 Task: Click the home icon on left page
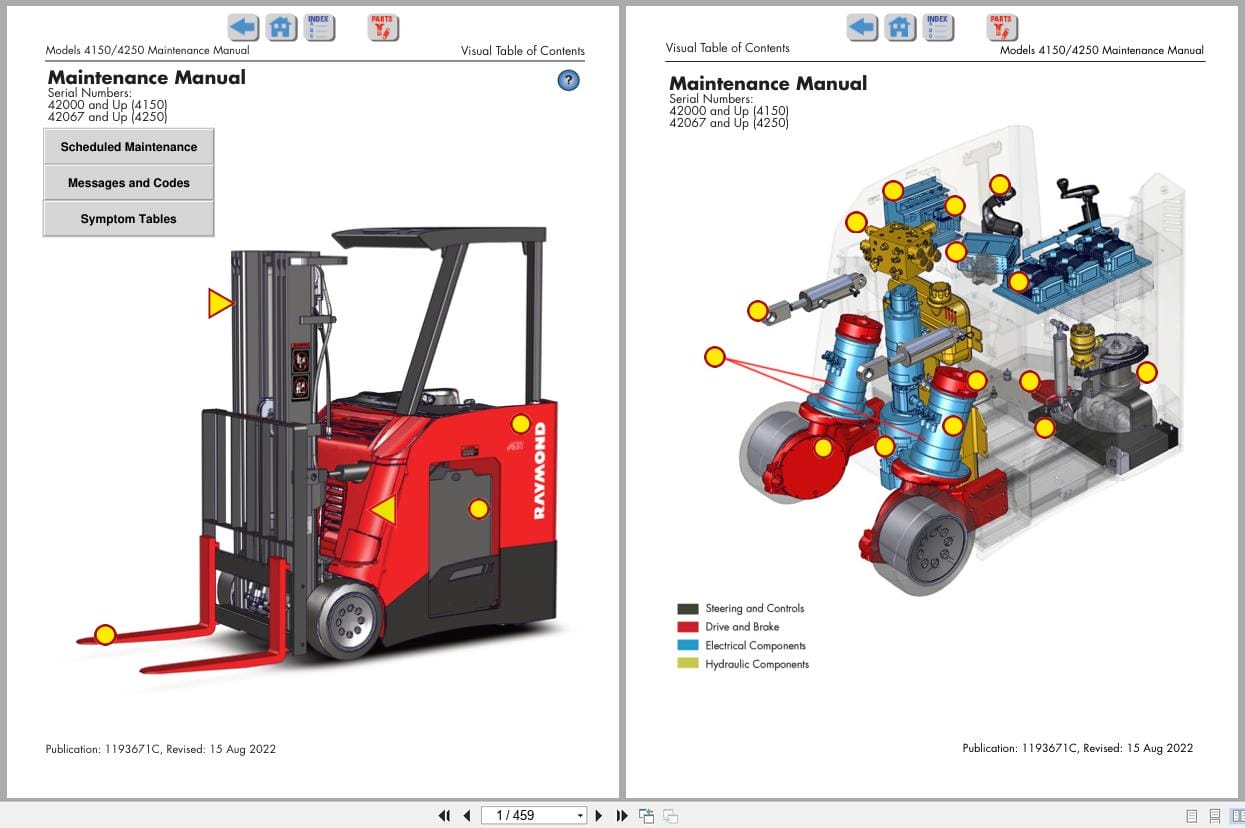pyautogui.click(x=281, y=27)
